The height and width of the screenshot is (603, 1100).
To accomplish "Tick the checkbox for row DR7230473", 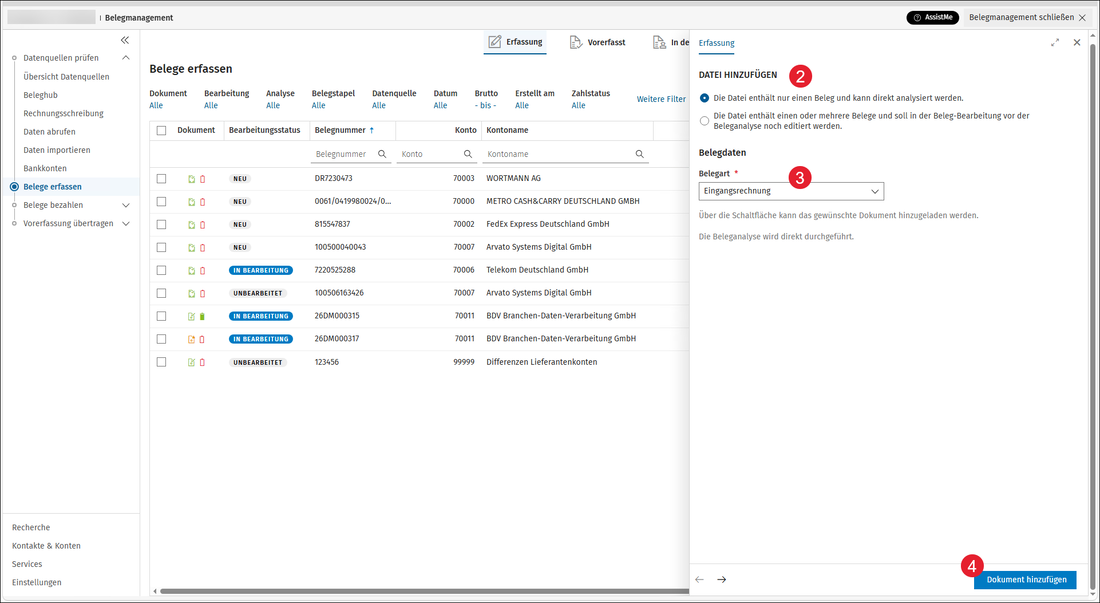I will coord(161,179).
